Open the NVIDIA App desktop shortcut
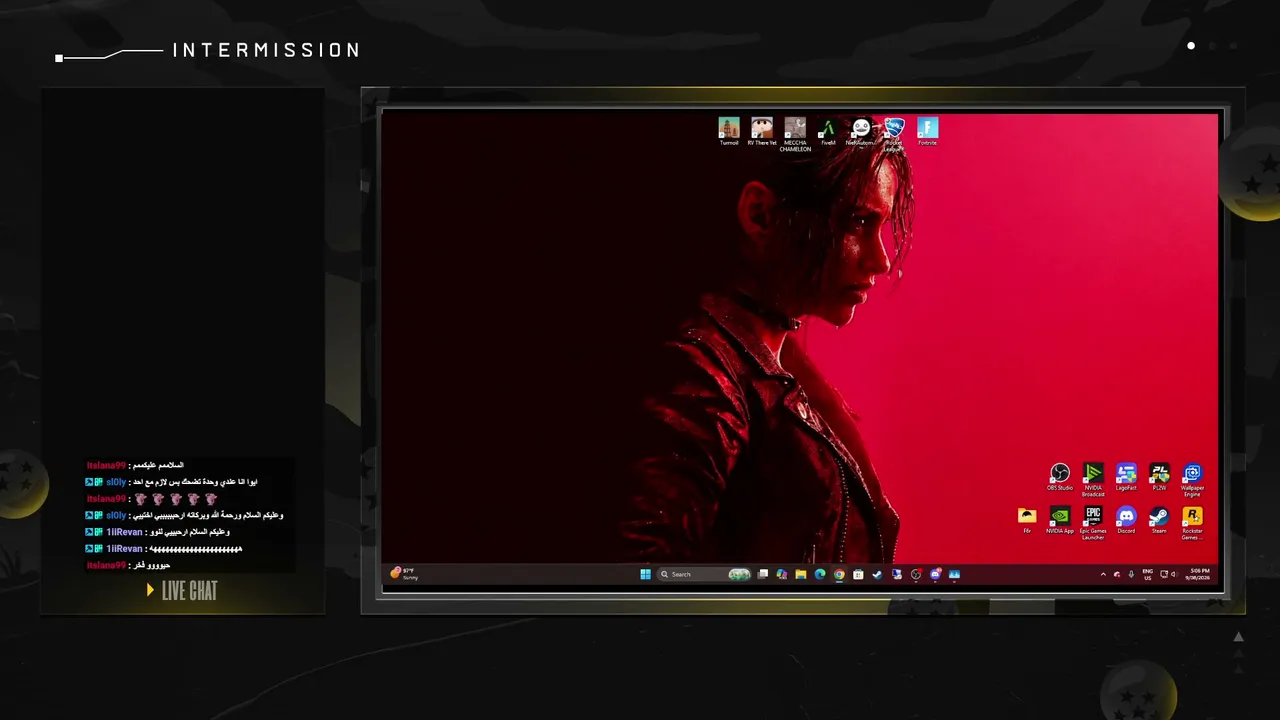Image resolution: width=1280 pixels, height=720 pixels. coord(1060,520)
